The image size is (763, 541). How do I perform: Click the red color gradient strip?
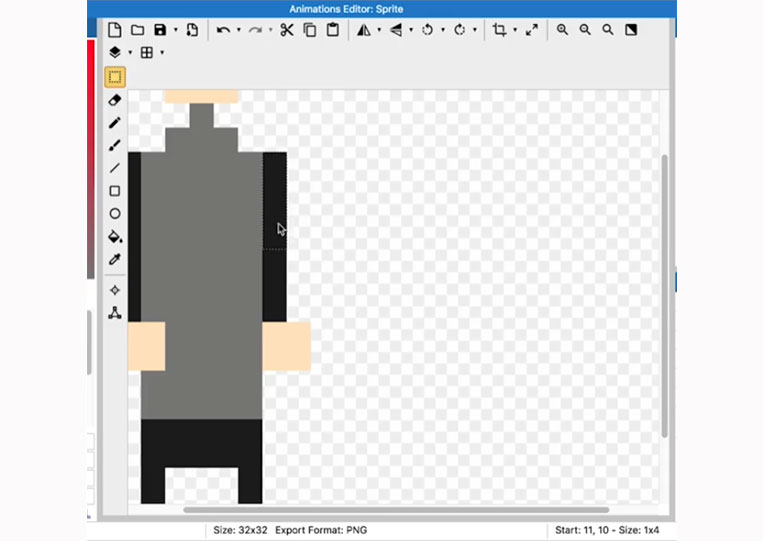(x=91, y=160)
